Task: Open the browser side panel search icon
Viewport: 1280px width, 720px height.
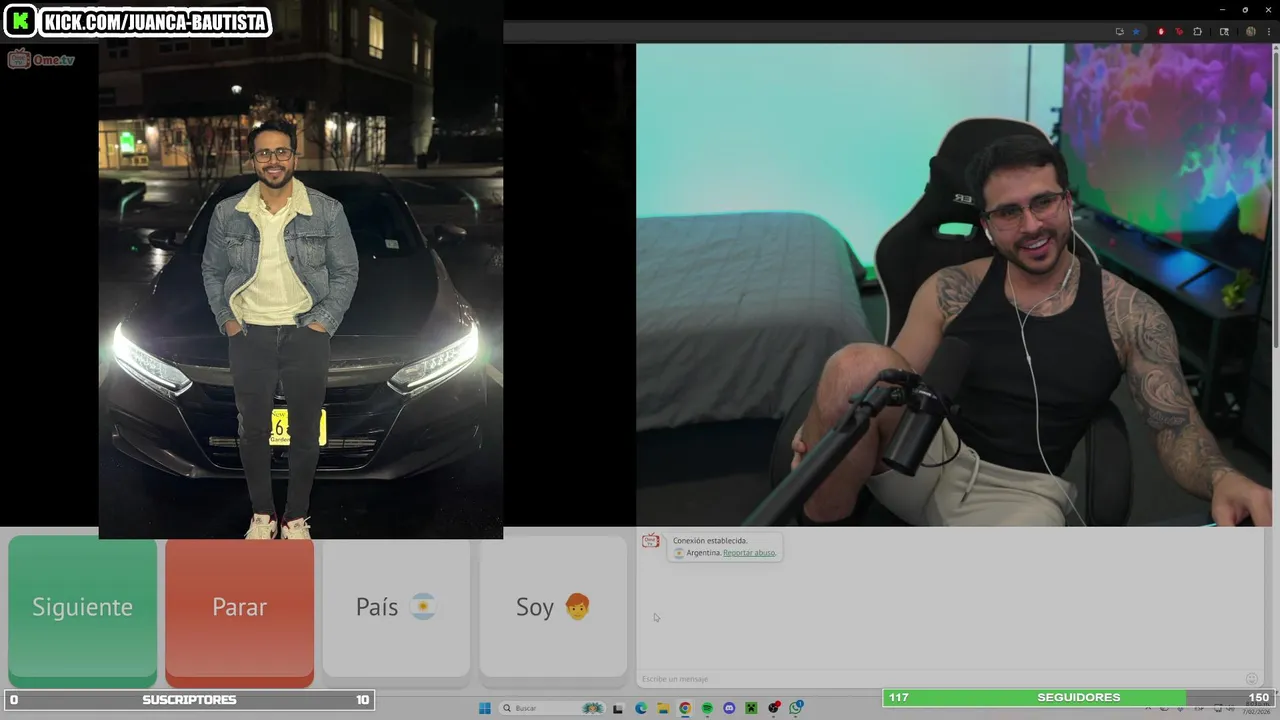Action: click(x=1224, y=32)
